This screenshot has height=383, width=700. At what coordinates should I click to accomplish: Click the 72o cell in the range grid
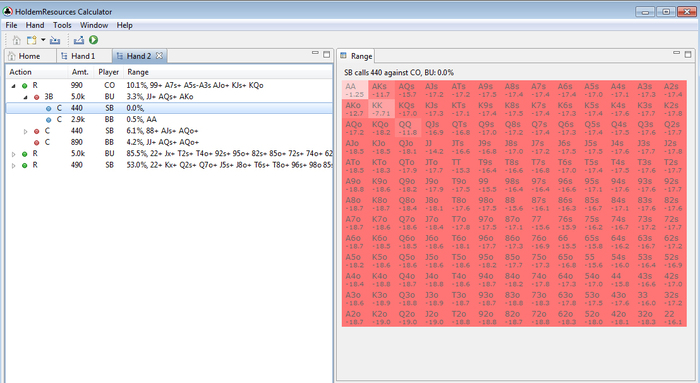(540, 317)
